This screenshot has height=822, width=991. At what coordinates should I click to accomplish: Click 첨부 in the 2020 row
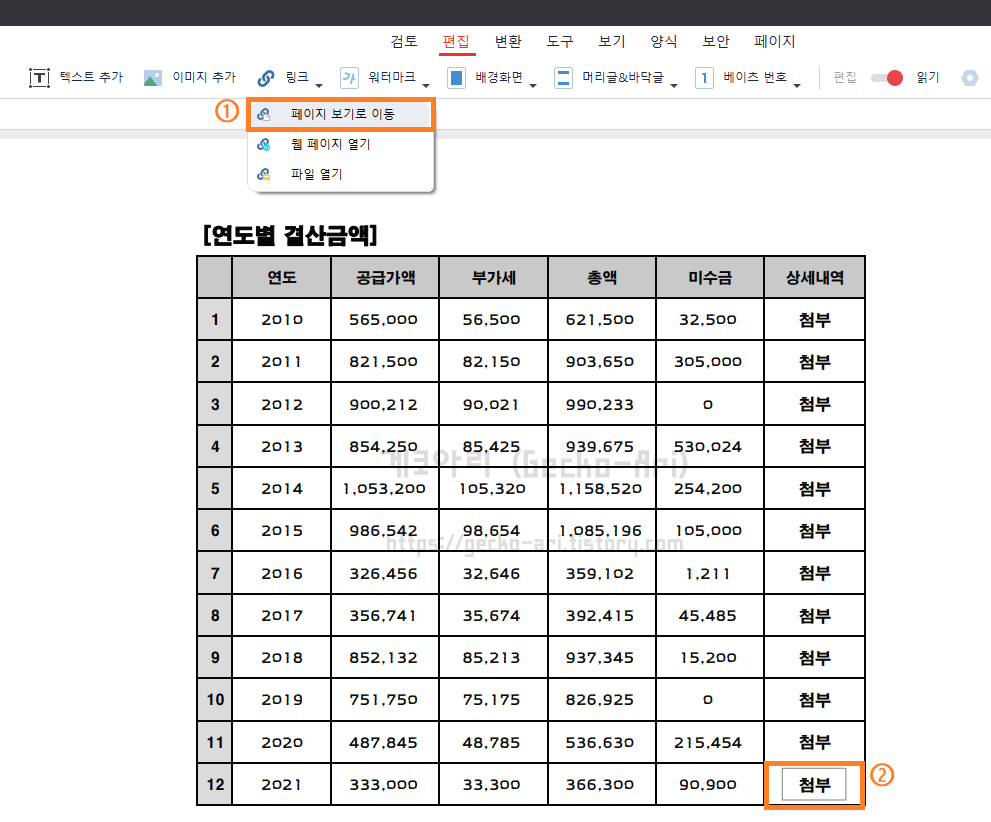814,742
